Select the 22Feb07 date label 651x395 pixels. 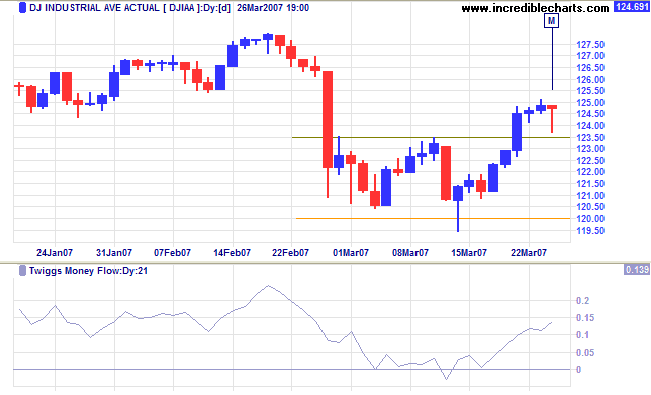click(290, 253)
